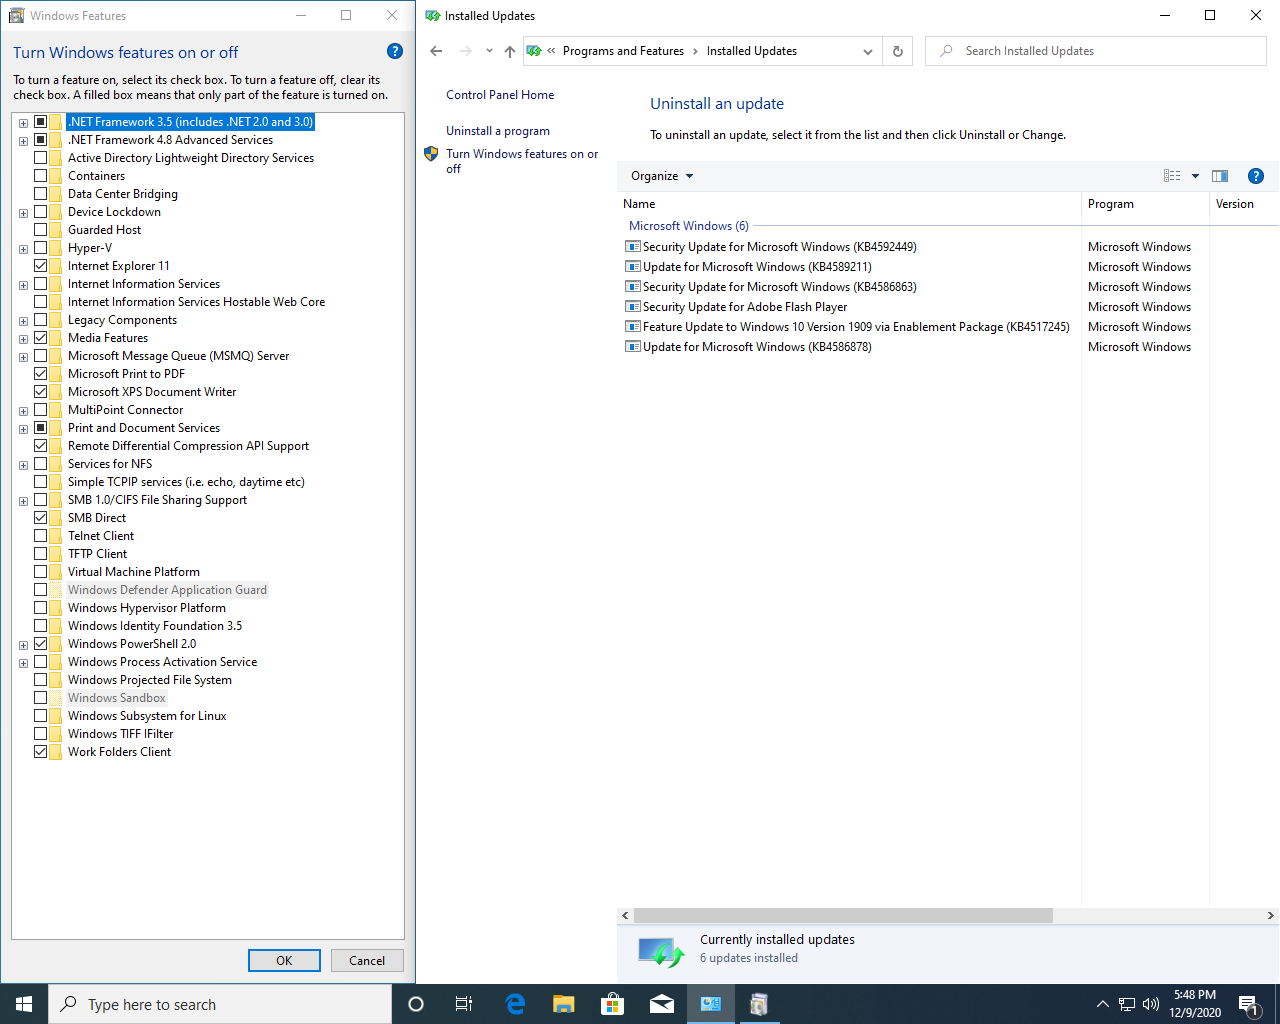Open Task View on taskbar
Screen dimensions: 1280x1024
pyautogui.click(x=464, y=1004)
